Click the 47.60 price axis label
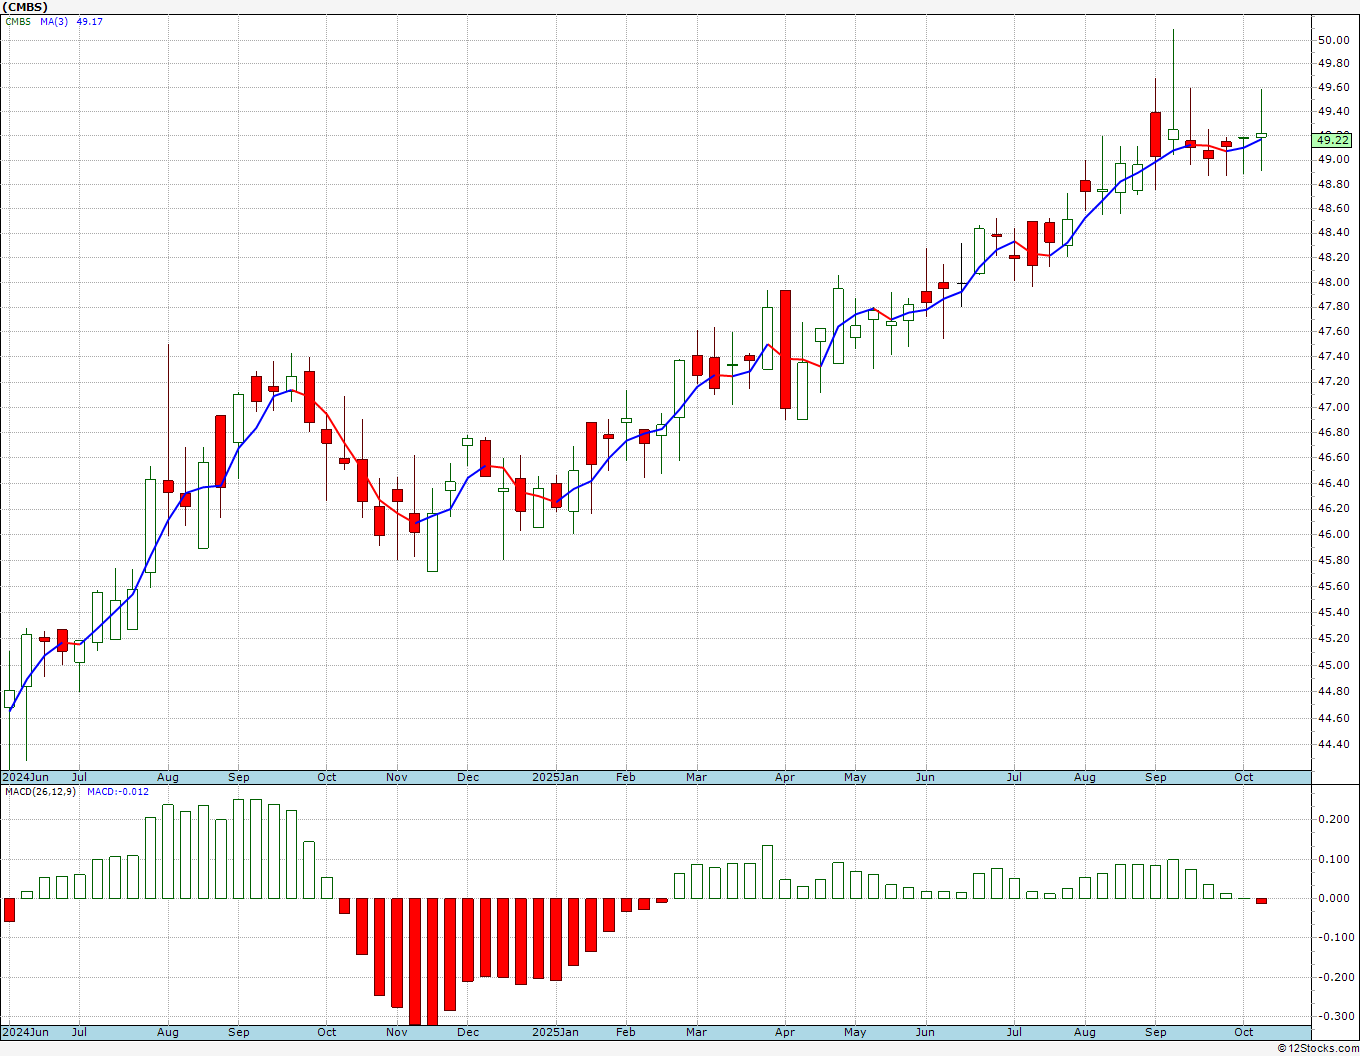 [x=1334, y=332]
